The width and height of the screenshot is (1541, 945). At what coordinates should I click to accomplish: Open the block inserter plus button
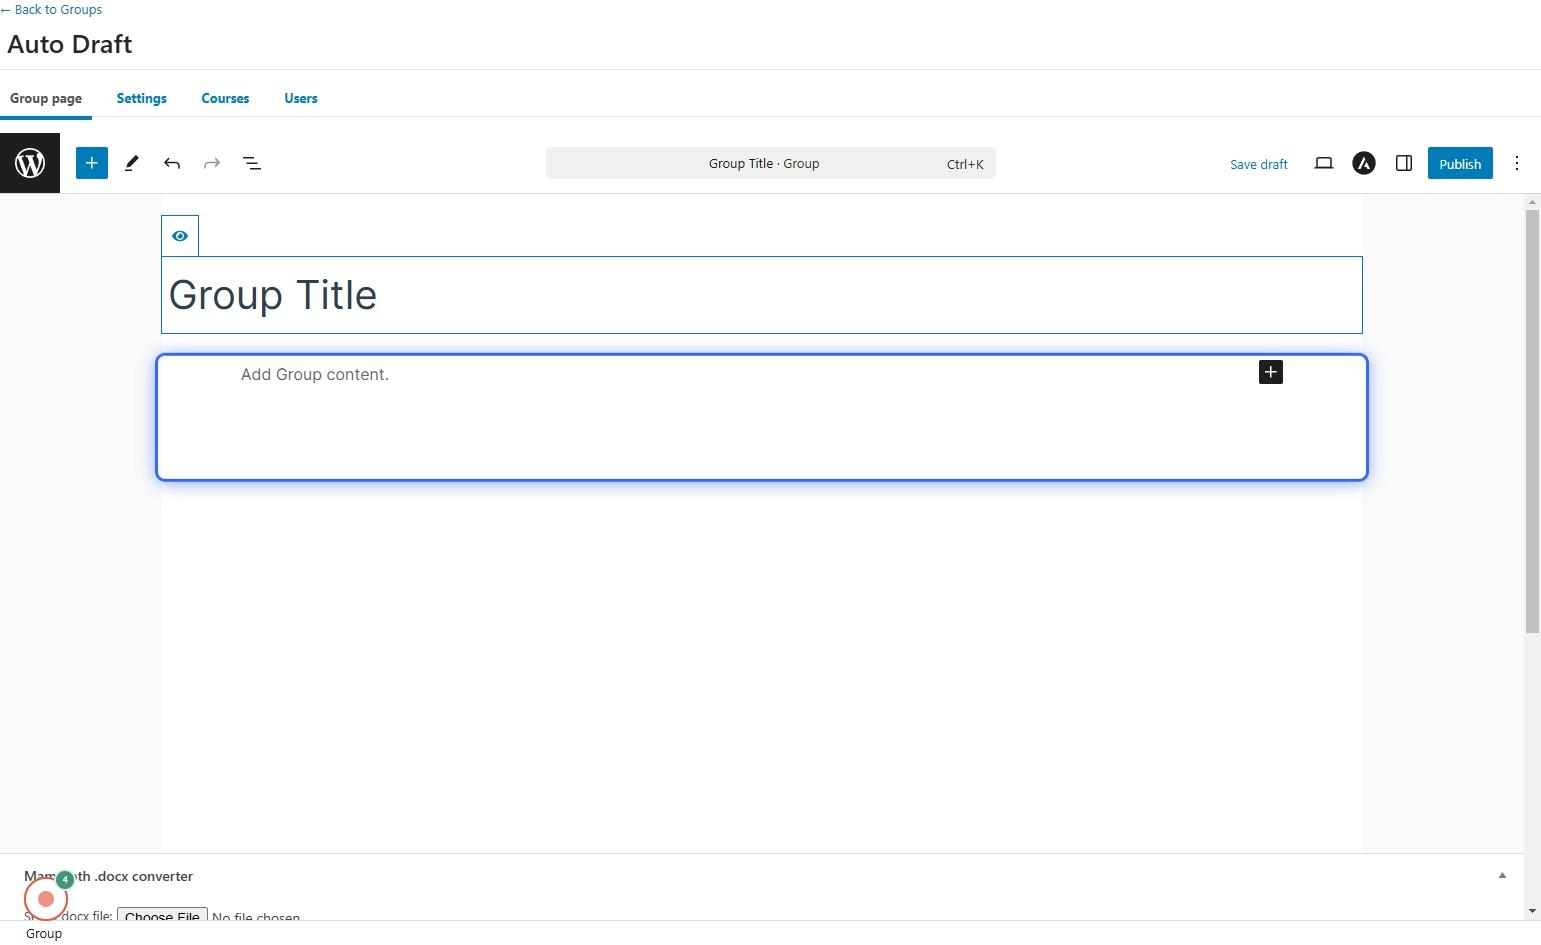pyautogui.click(x=91, y=163)
